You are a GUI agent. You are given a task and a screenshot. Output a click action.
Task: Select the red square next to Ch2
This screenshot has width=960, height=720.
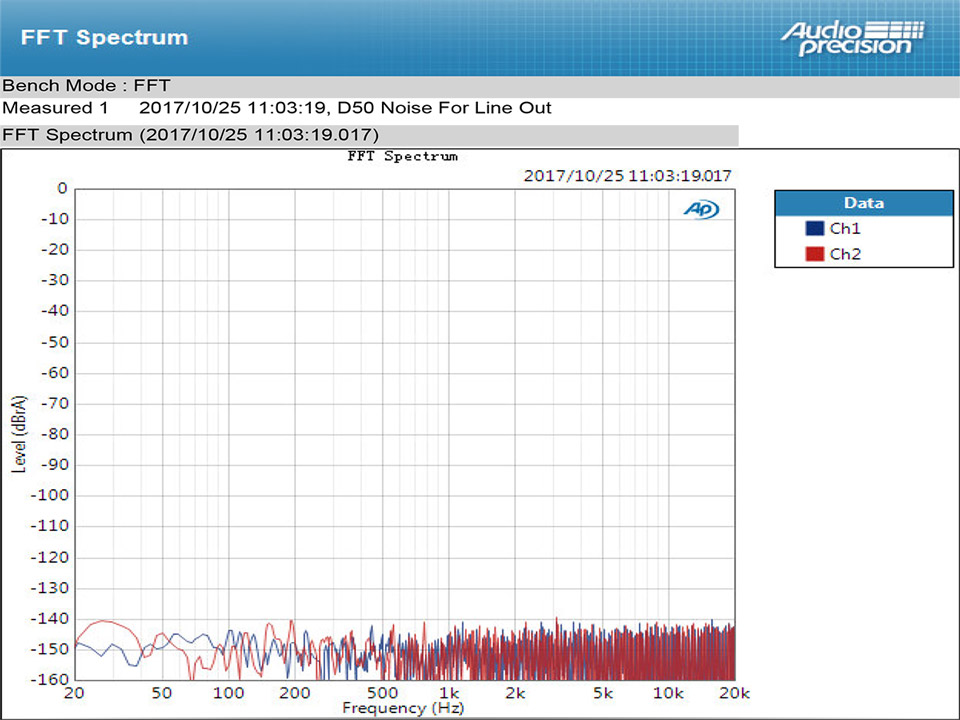tap(818, 254)
